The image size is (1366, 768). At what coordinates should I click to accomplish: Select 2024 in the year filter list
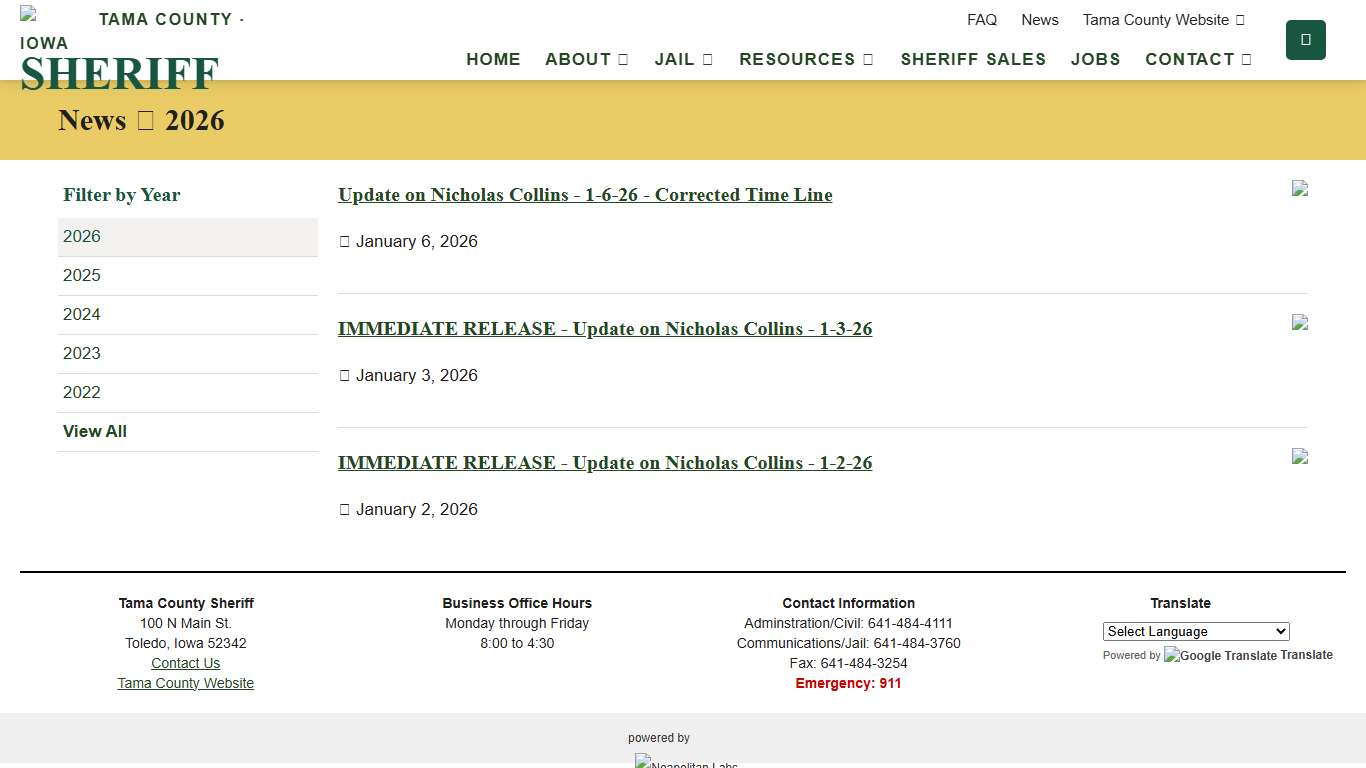[81, 314]
